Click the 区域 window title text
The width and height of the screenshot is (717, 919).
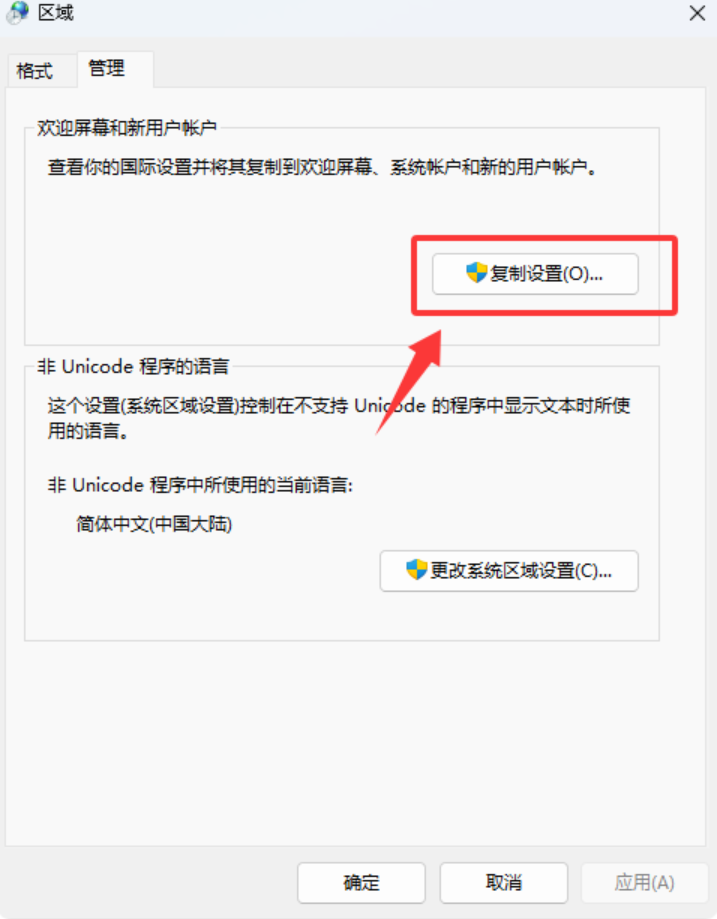coord(56,12)
